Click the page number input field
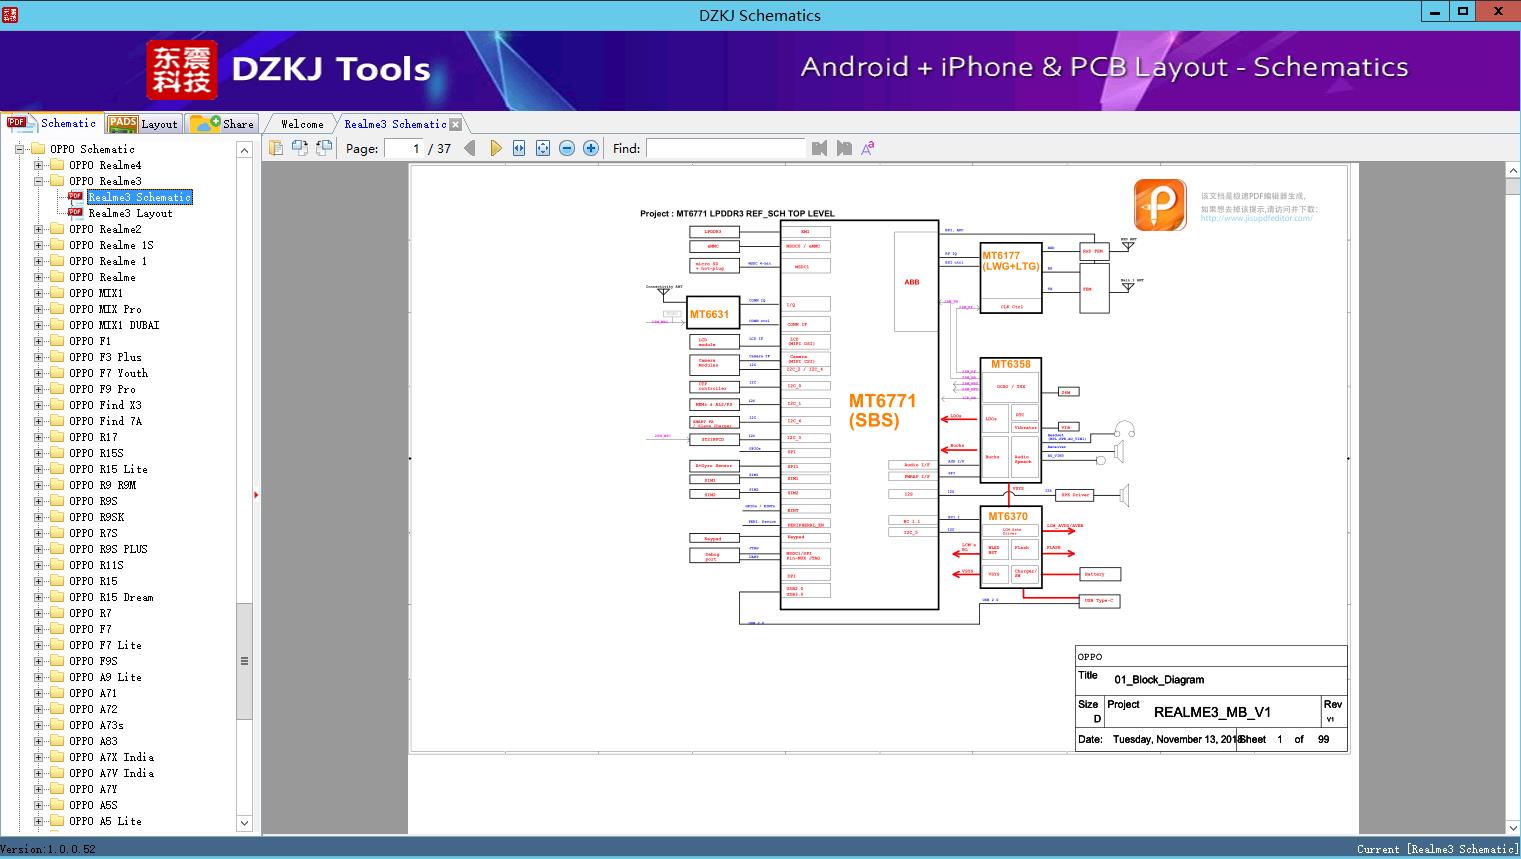 [x=403, y=148]
